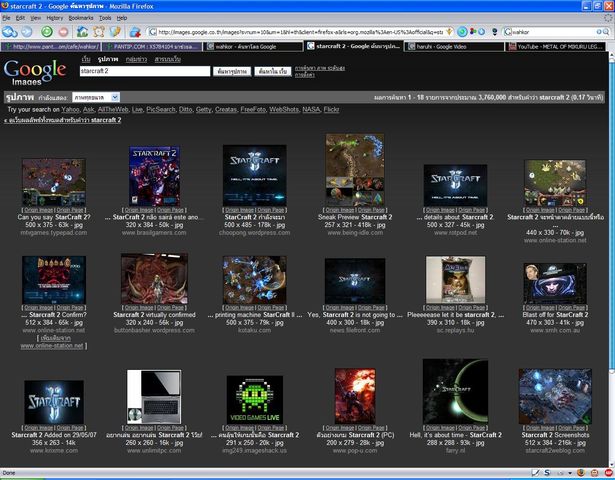Open the image size filter dropdown
This screenshot has height=480, width=615.
click(96, 97)
